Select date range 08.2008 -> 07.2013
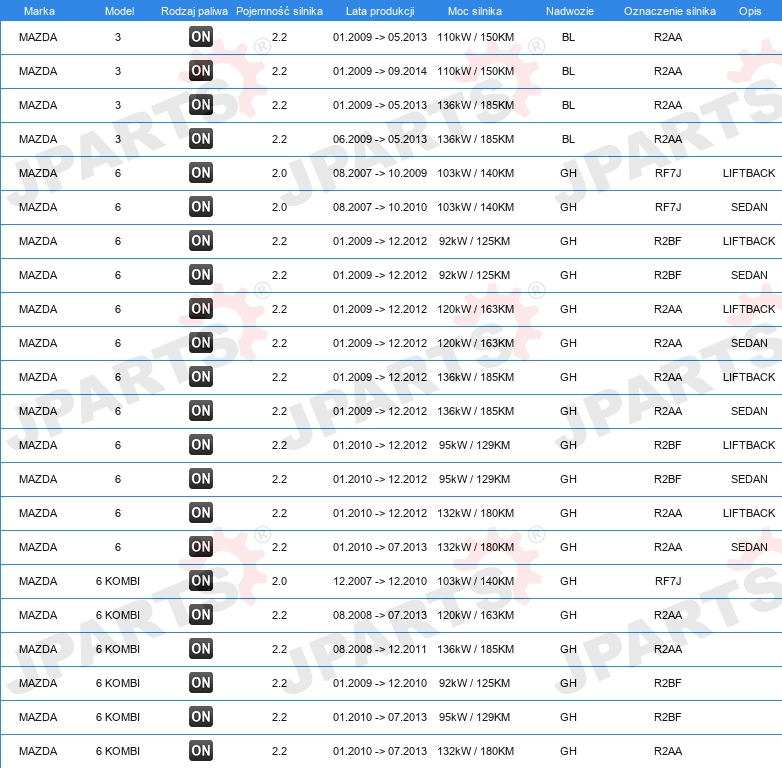 tap(380, 615)
